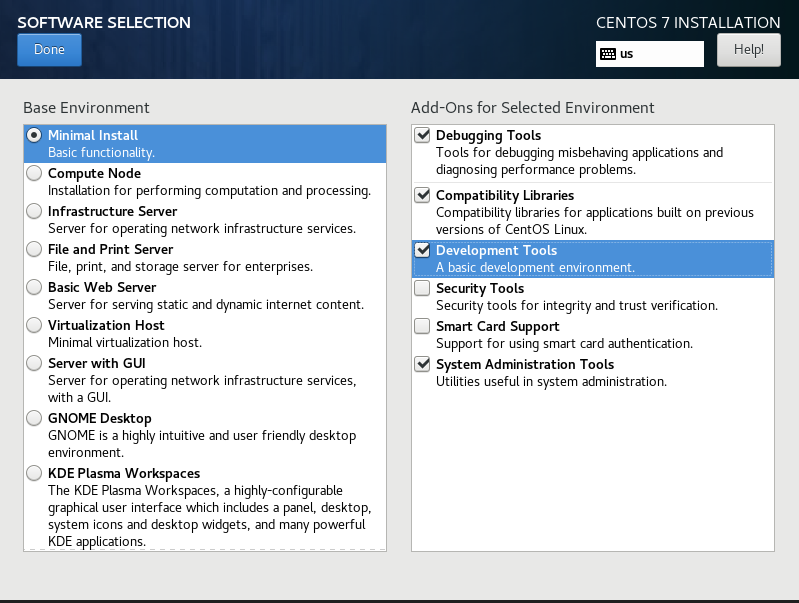799x603 pixels.
Task: Select the GNOME Desktop radio button
Action: coord(35,418)
